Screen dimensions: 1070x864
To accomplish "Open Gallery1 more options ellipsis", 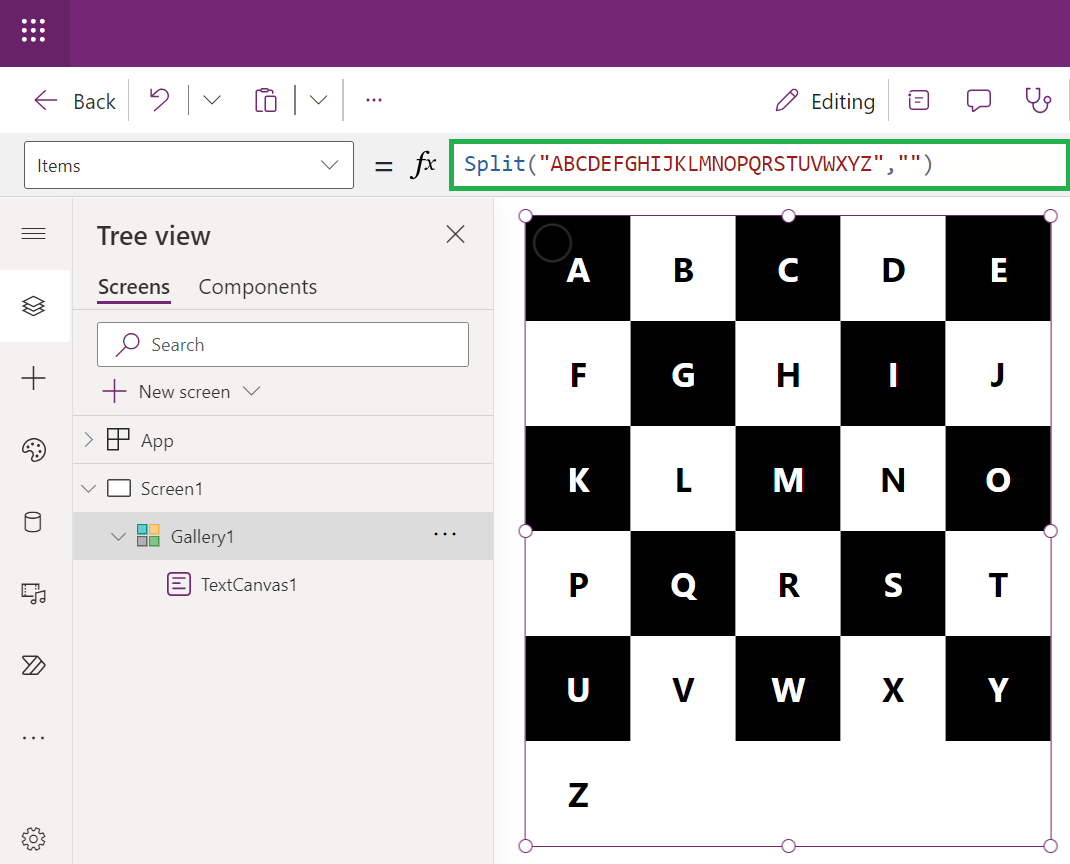I will (x=445, y=534).
